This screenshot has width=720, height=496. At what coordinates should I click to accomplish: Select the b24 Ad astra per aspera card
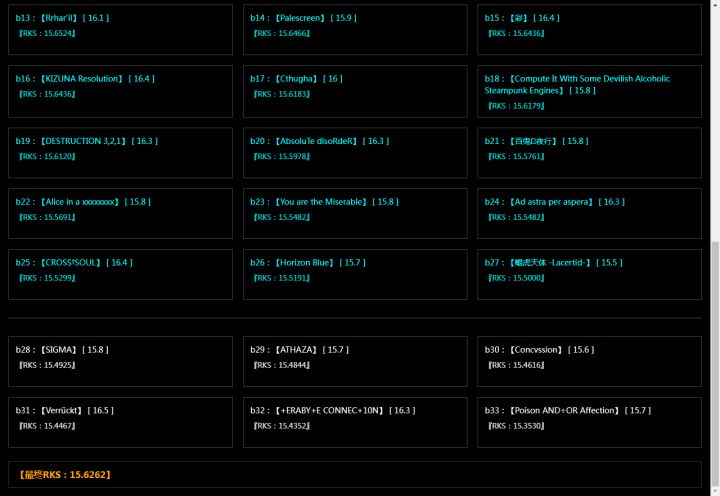pos(590,214)
